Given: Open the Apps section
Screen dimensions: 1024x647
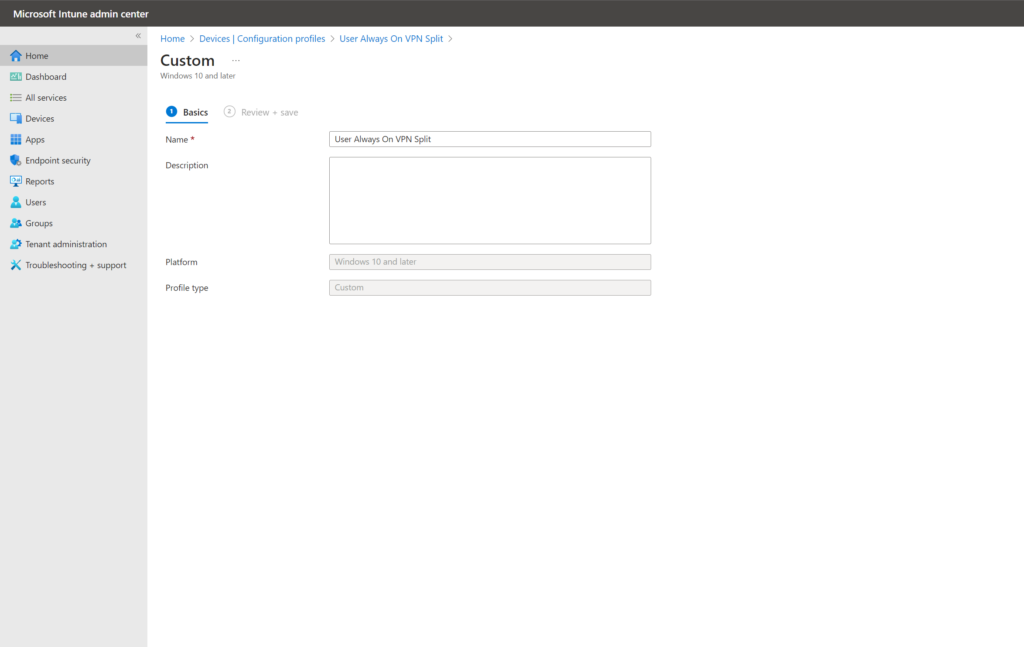Looking at the screenshot, I should click(x=35, y=139).
